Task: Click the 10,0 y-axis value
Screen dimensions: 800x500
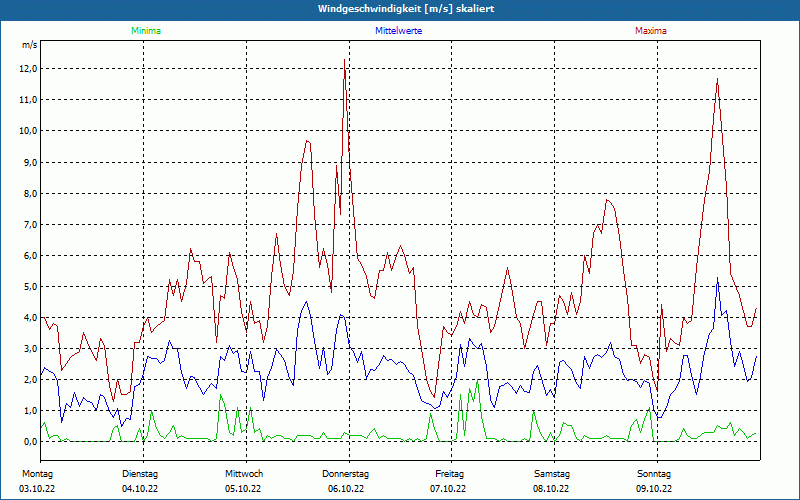Action: 29,131
